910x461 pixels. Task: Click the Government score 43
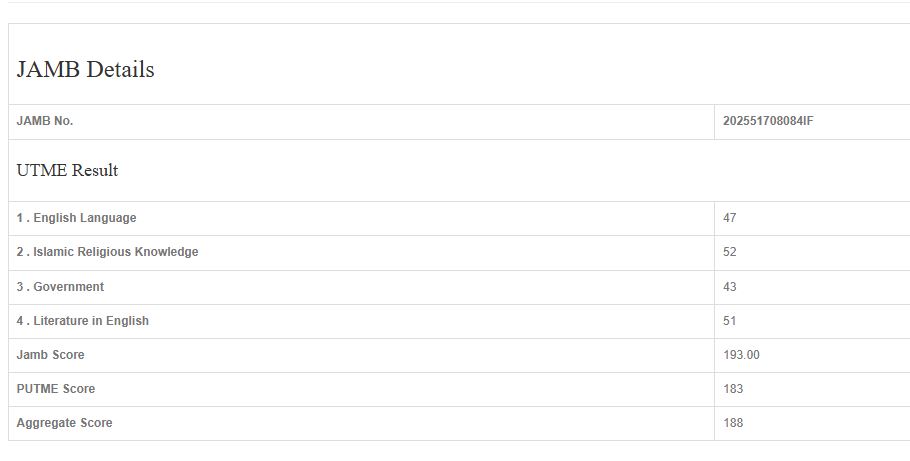(x=730, y=287)
